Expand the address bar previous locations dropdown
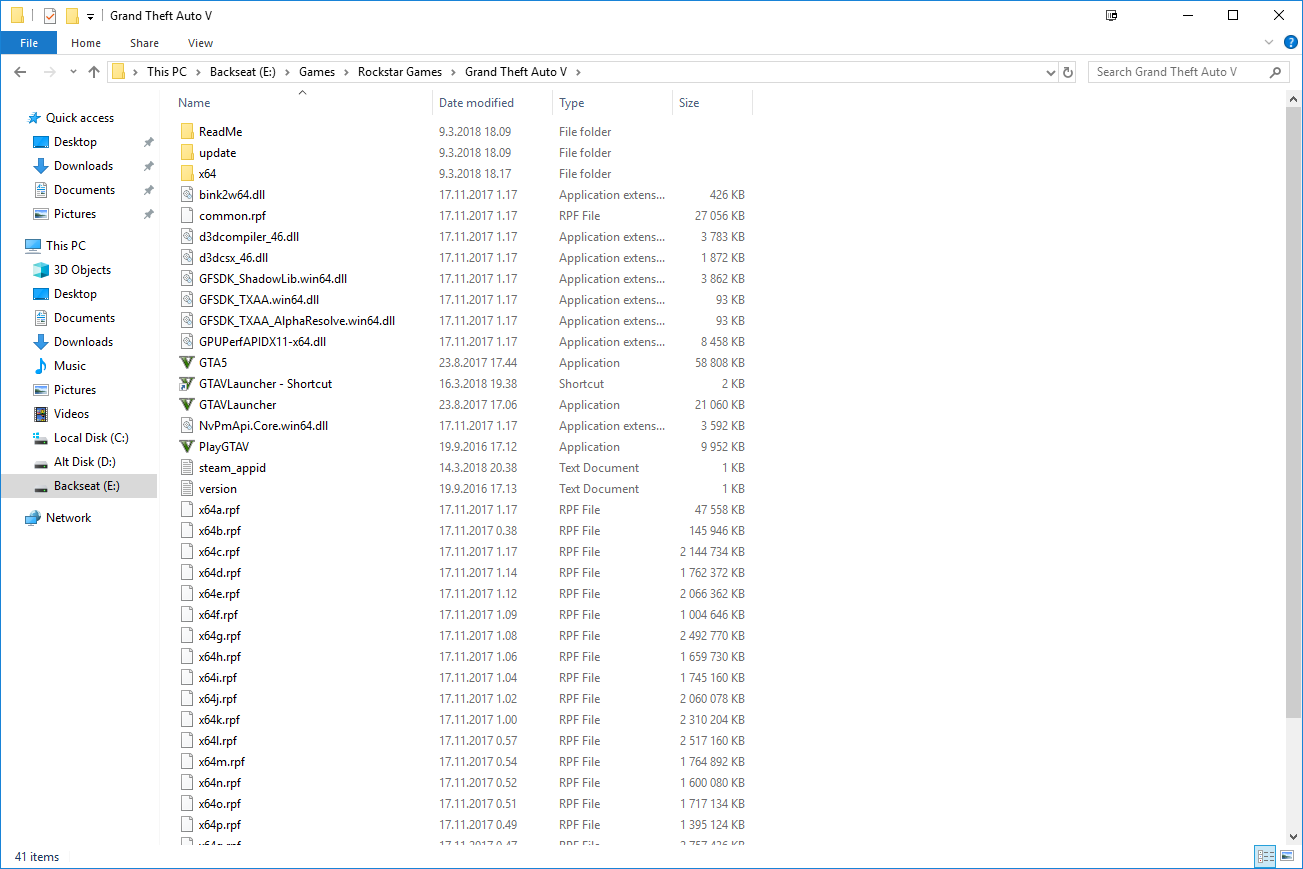The width and height of the screenshot is (1303, 869). 1050,72
